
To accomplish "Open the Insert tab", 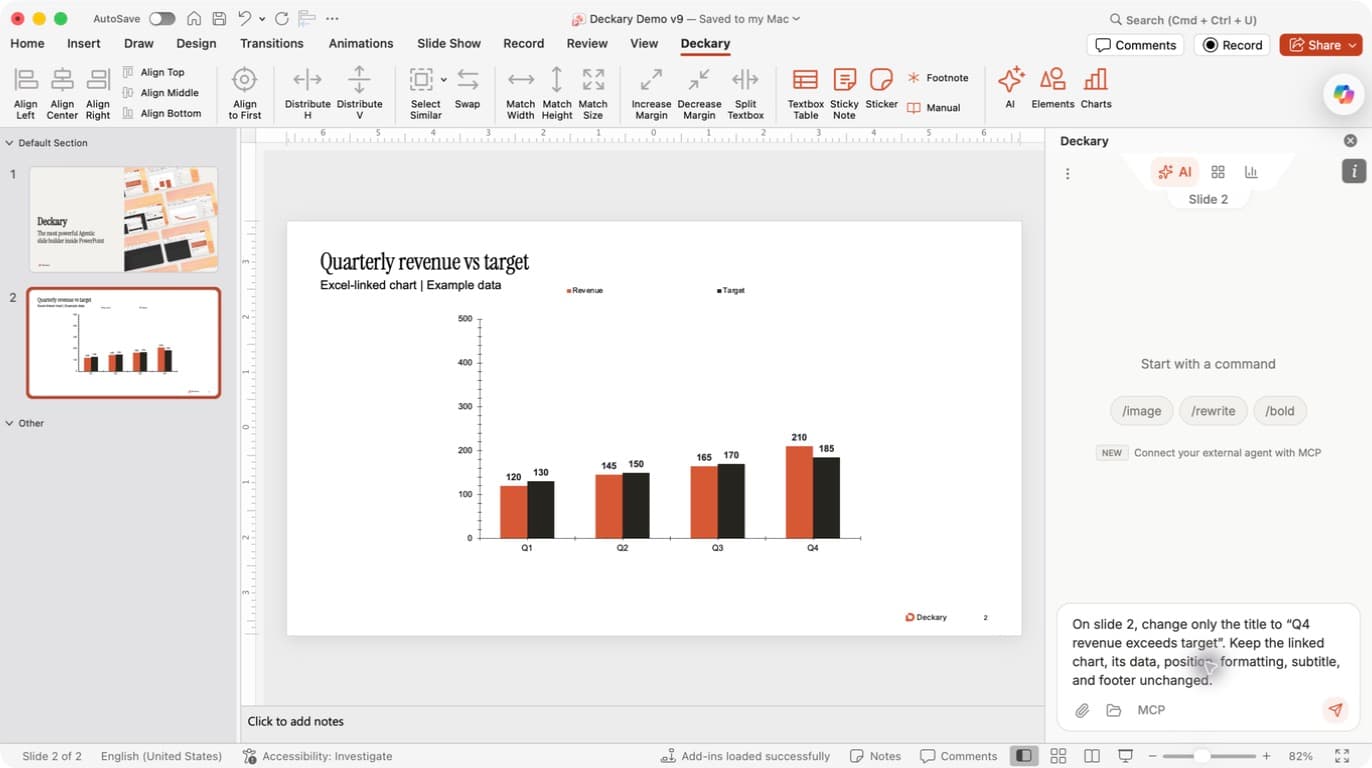I will click(84, 44).
